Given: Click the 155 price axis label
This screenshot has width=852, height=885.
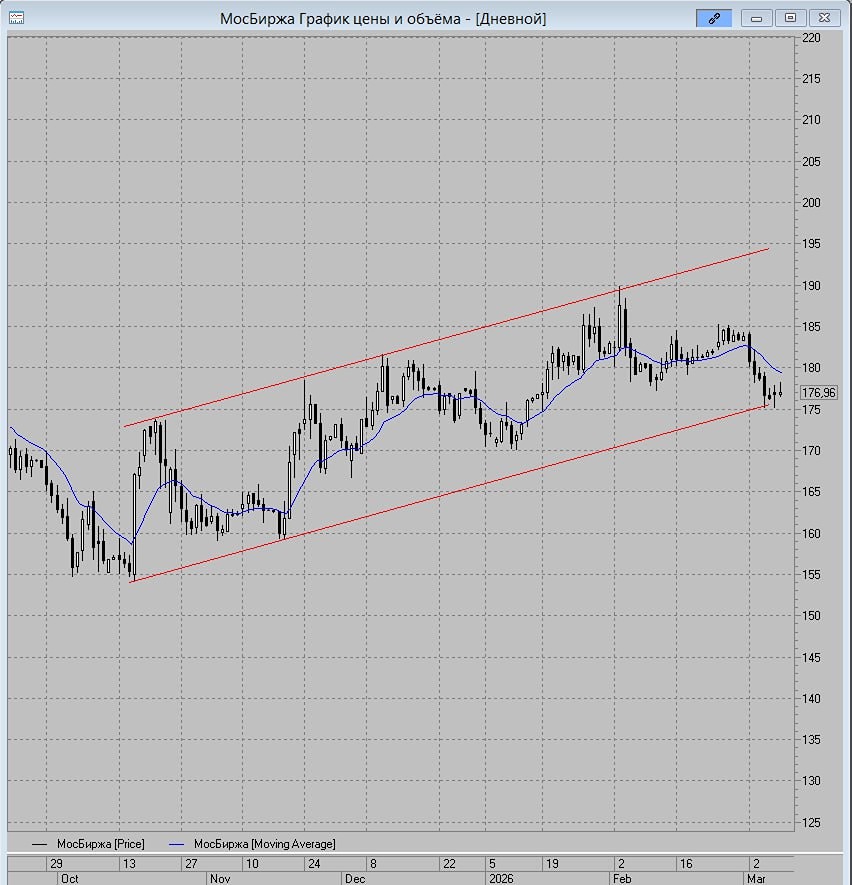Looking at the screenshot, I should [811, 575].
